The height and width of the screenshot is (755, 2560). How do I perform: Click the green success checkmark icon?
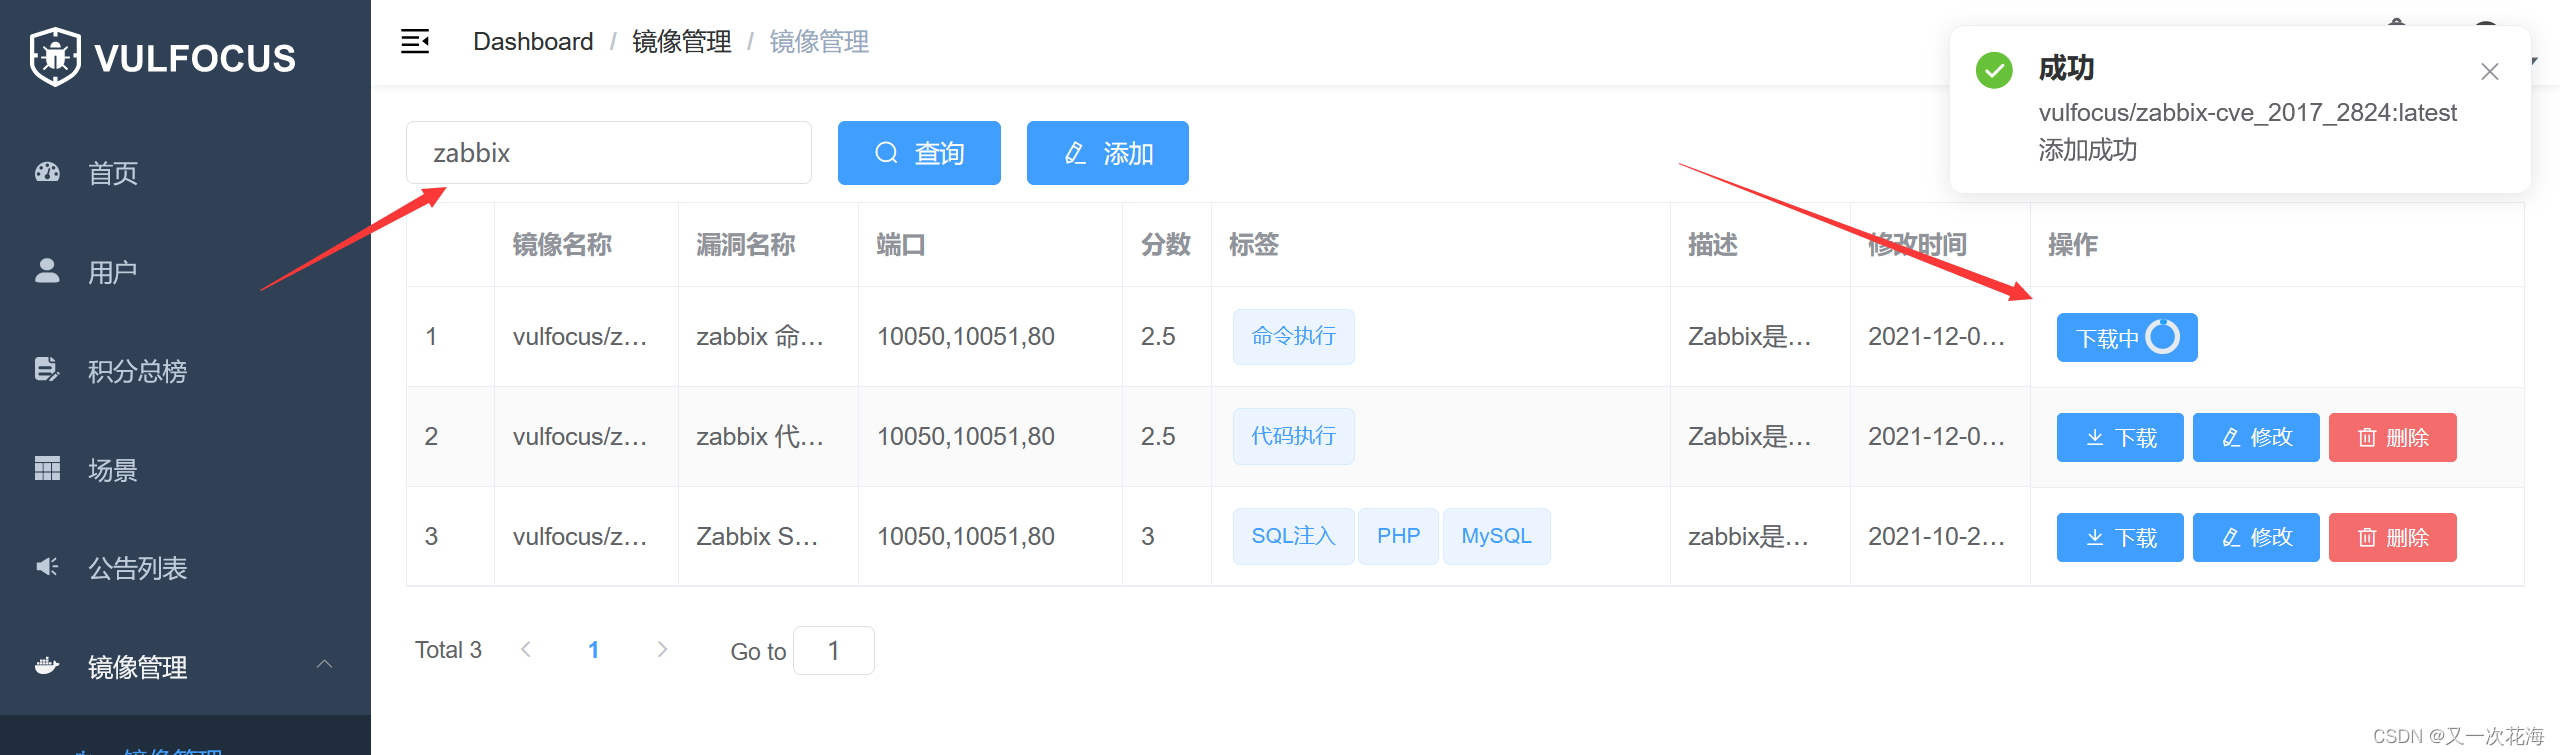[x=1994, y=70]
